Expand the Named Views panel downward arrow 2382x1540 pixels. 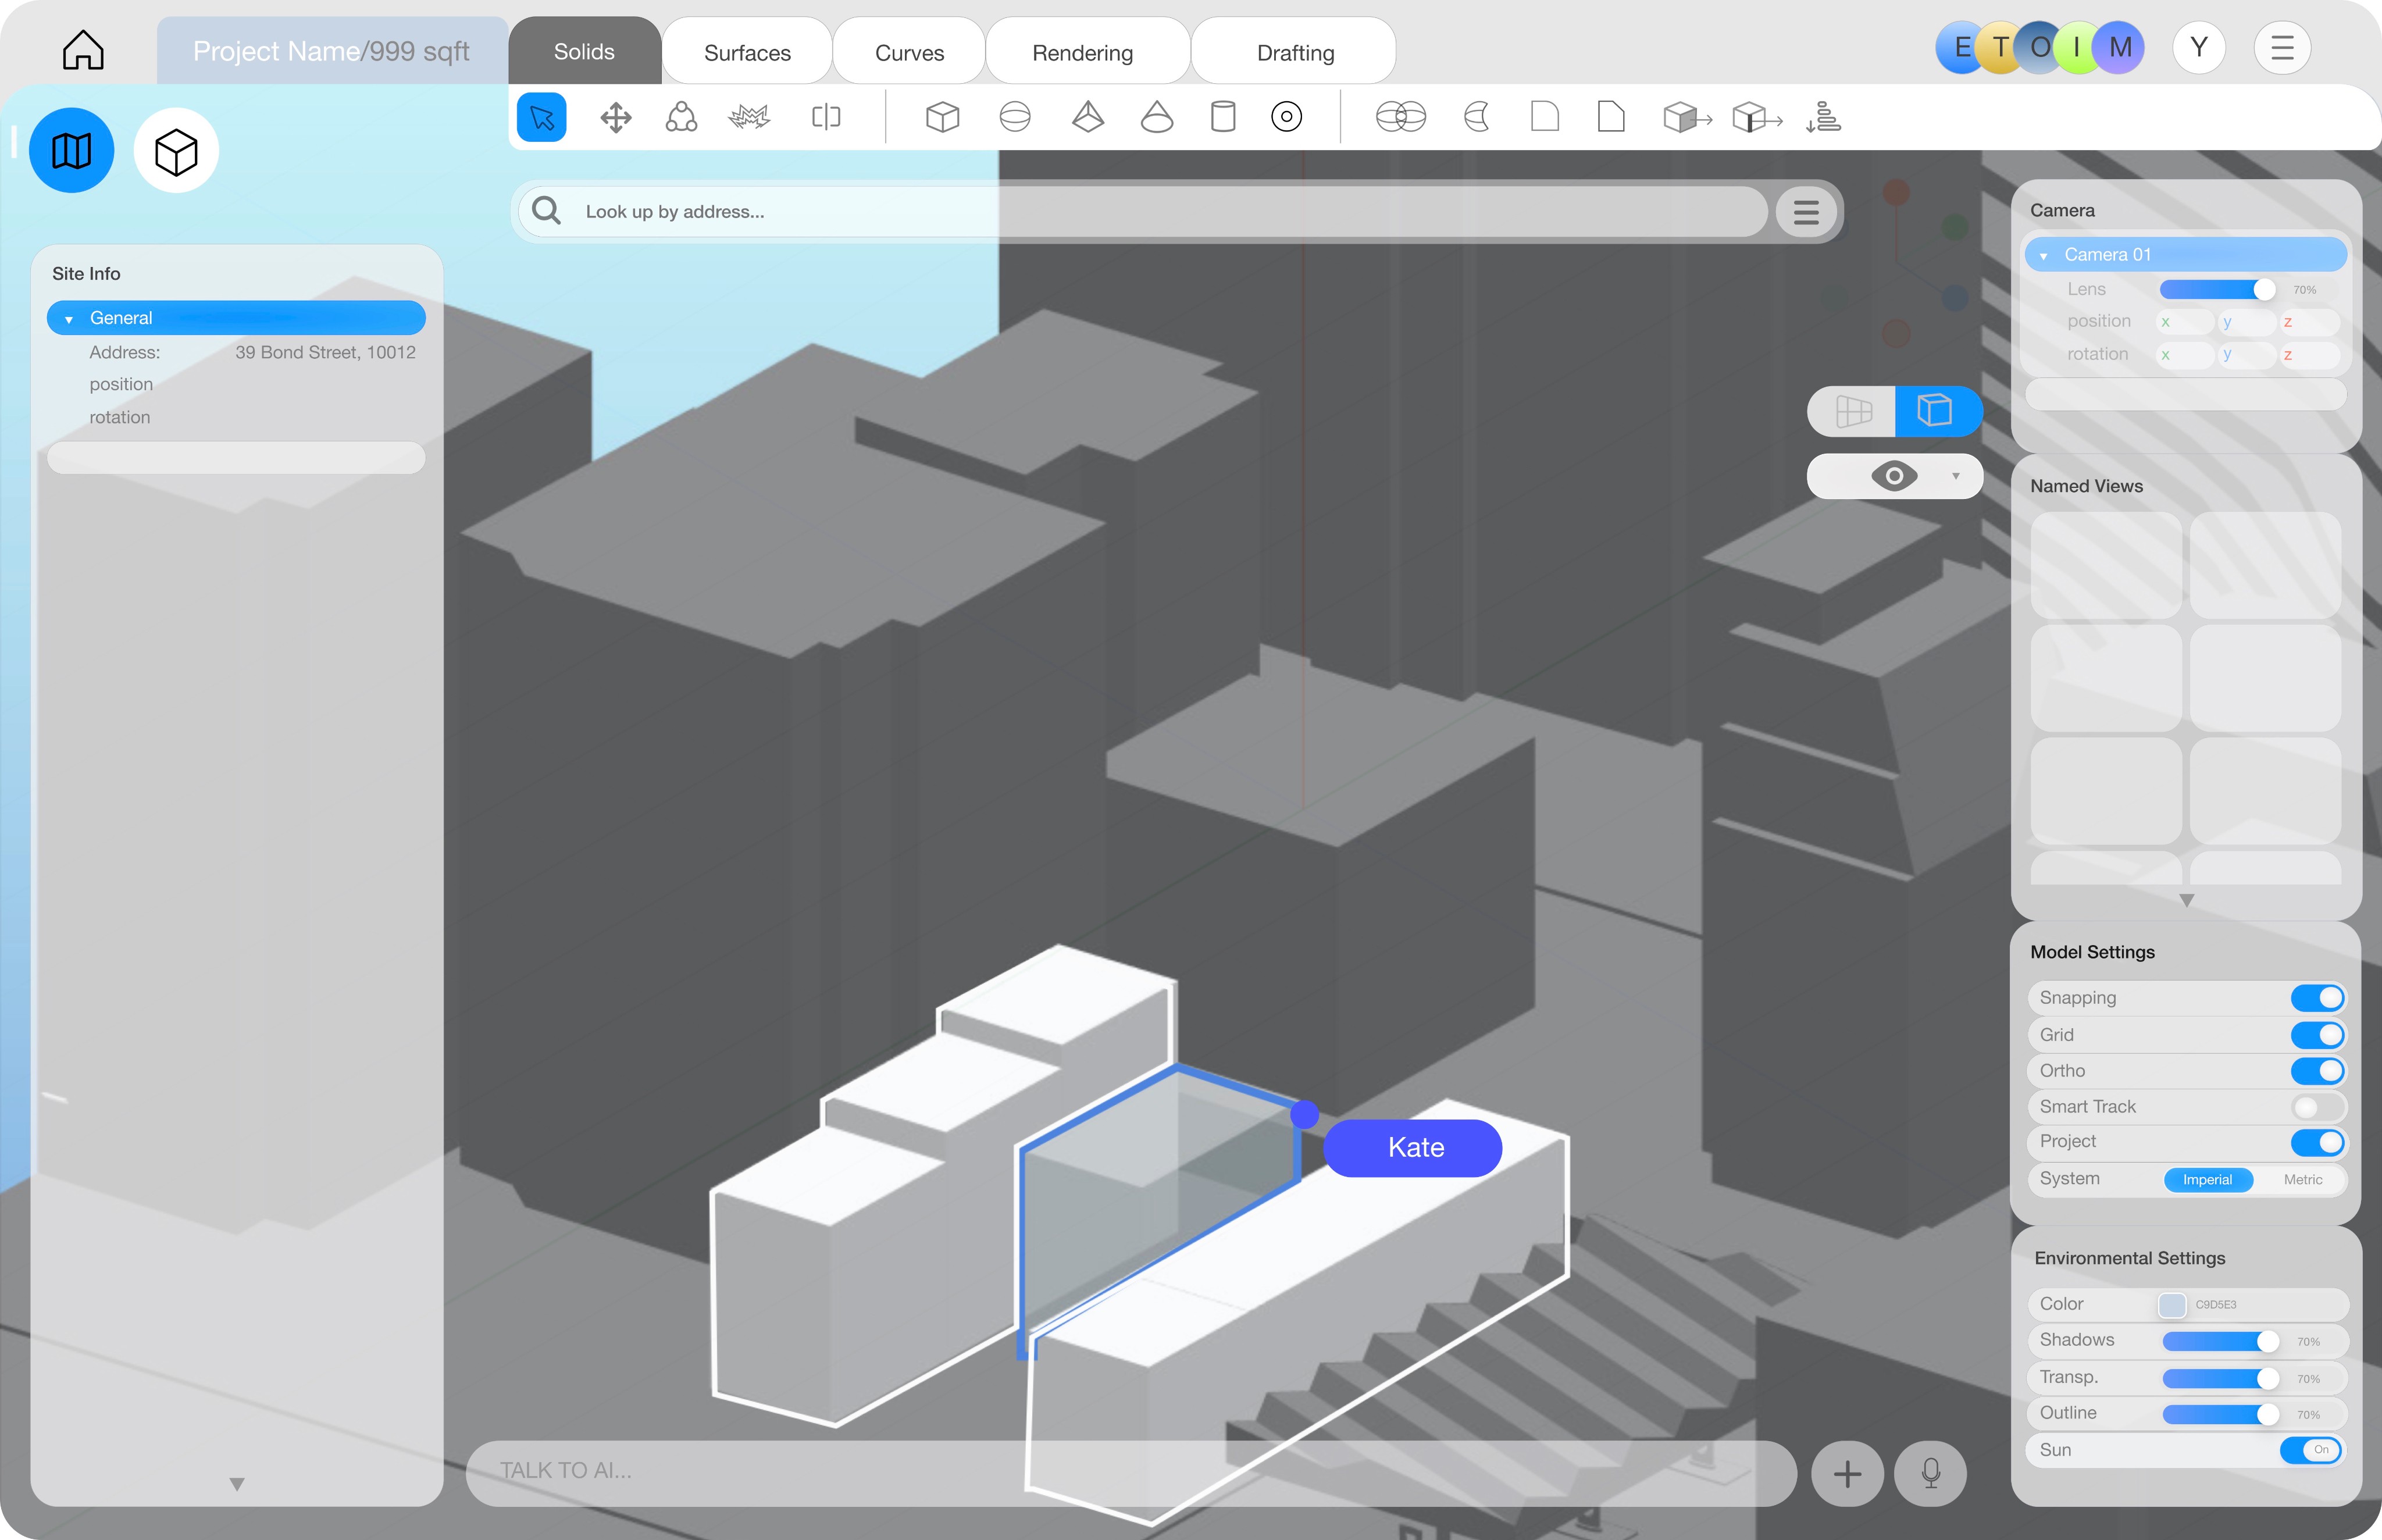click(x=2186, y=900)
